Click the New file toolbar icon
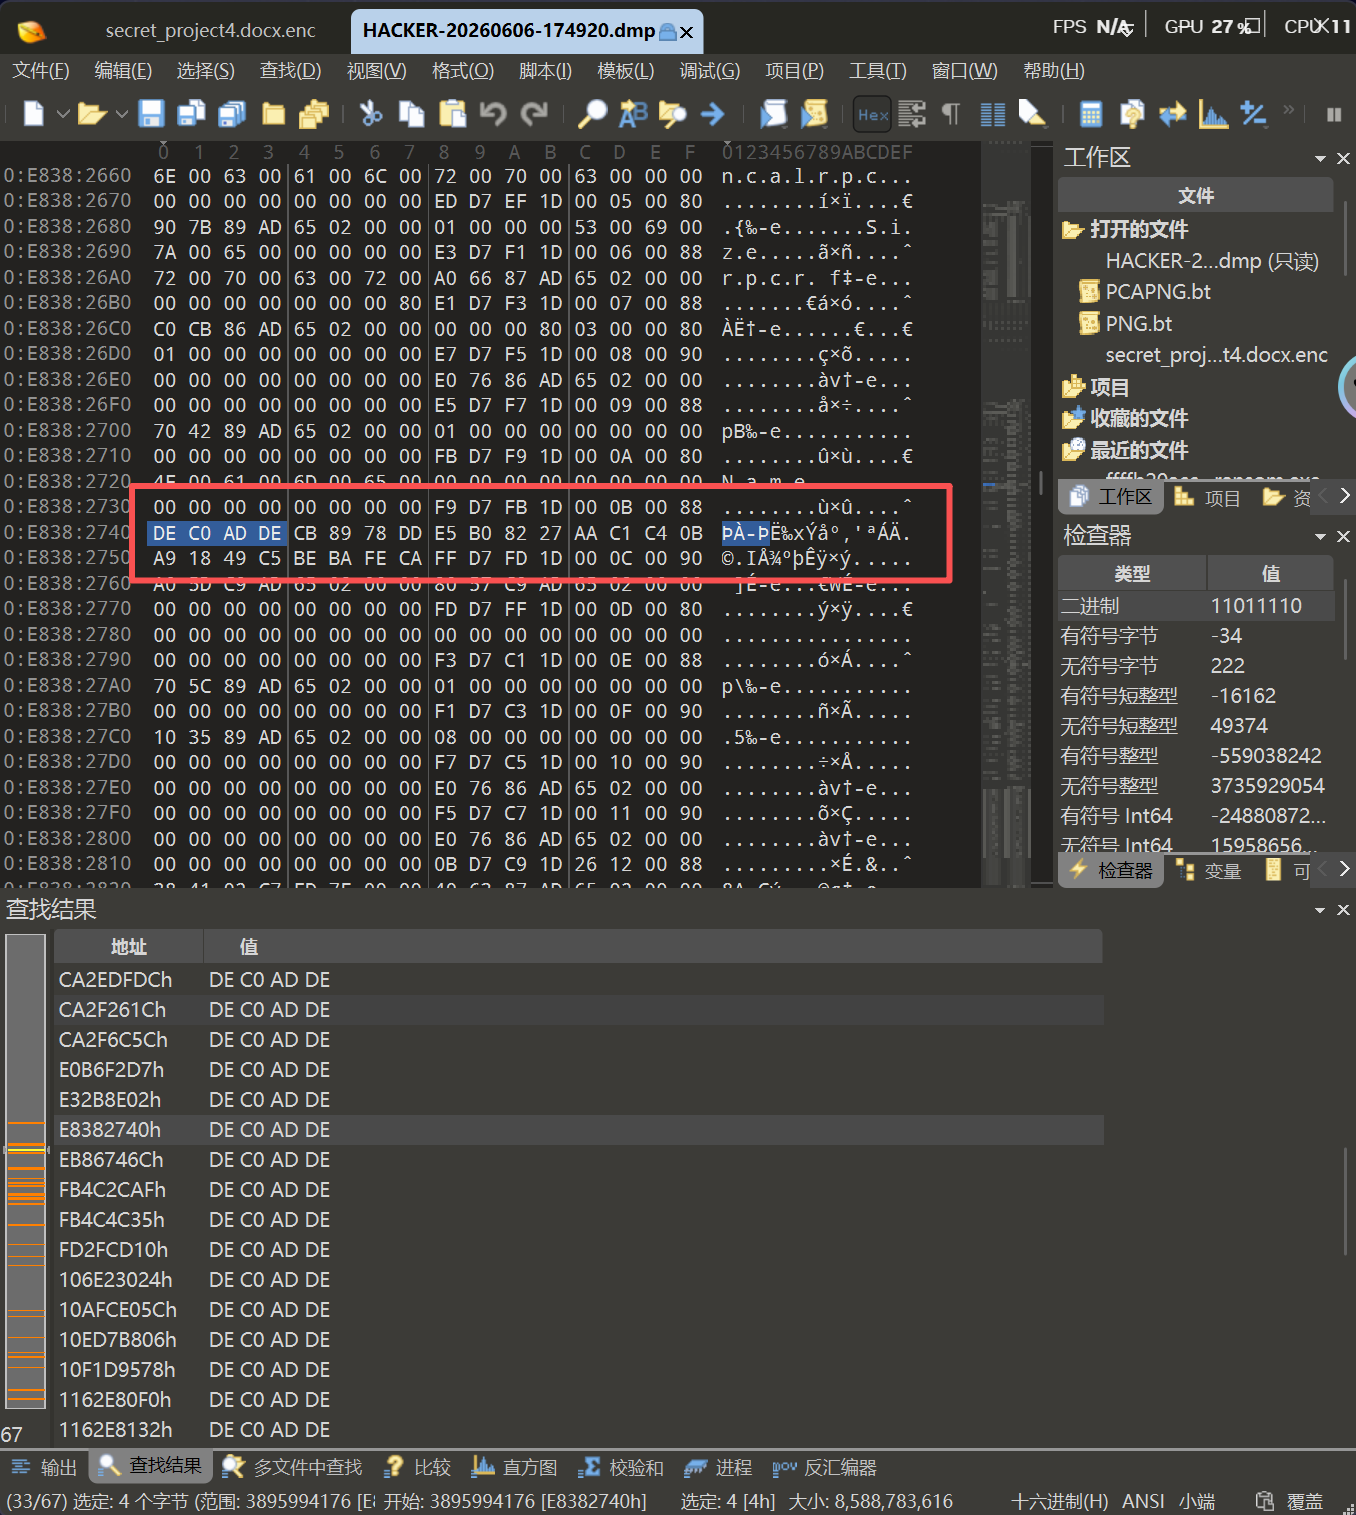 (x=33, y=114)
